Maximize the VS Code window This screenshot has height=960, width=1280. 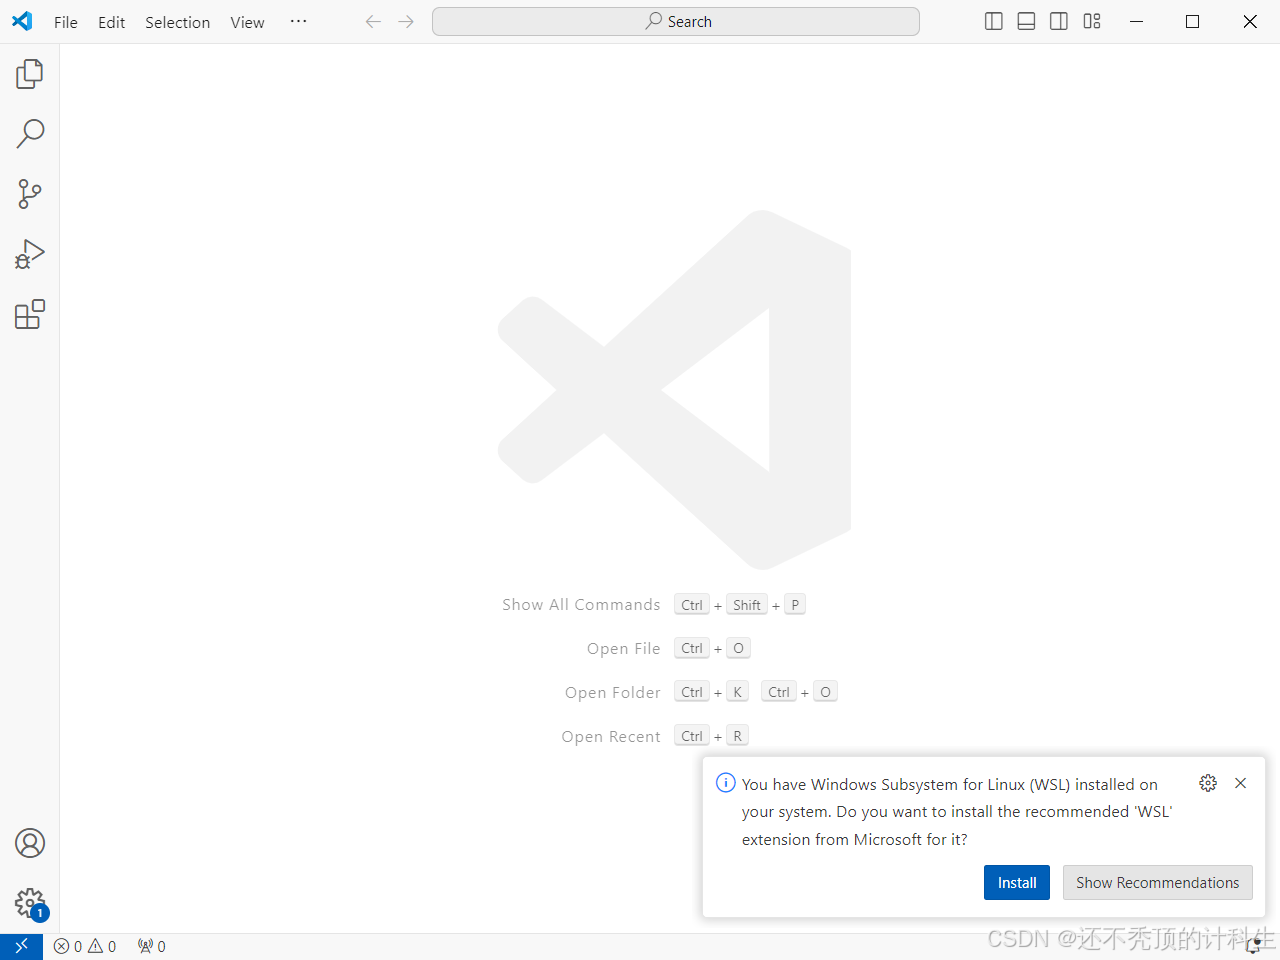pos(1192,21)
